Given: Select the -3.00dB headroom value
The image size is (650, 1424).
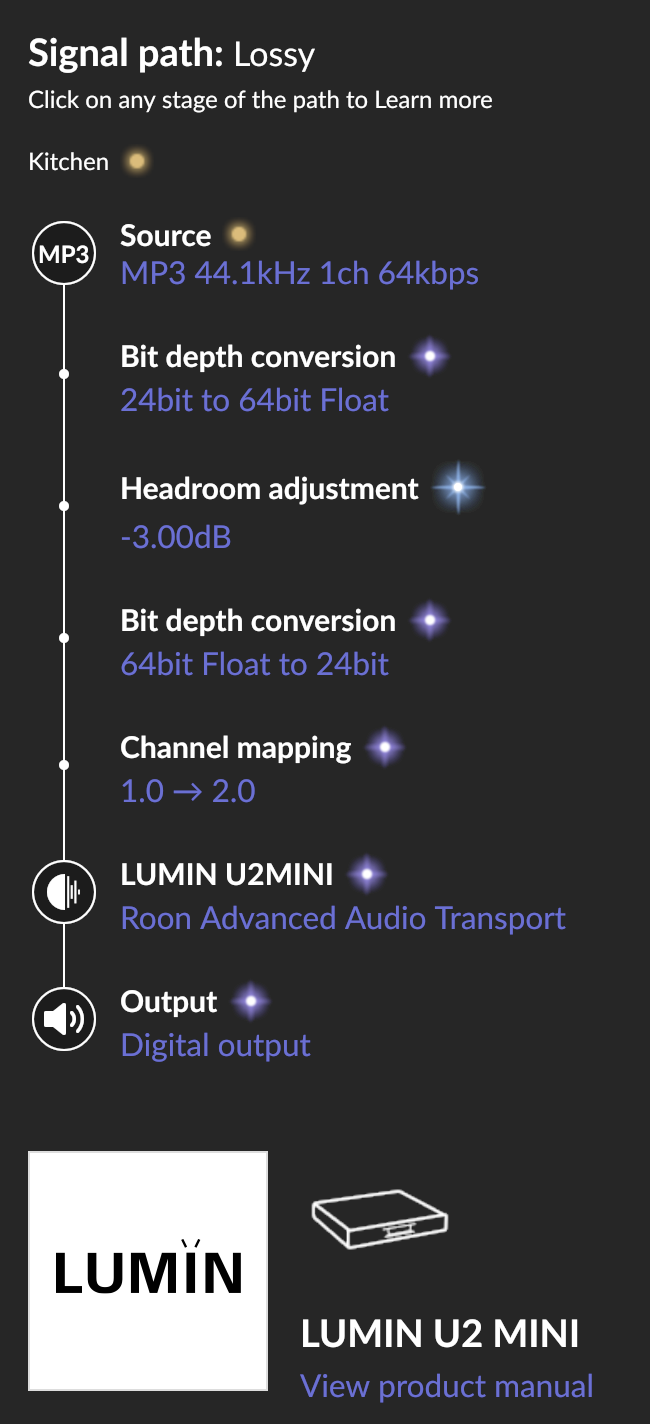Looking at the screenshot, I should pyautogui.click(x=176, y=537).
